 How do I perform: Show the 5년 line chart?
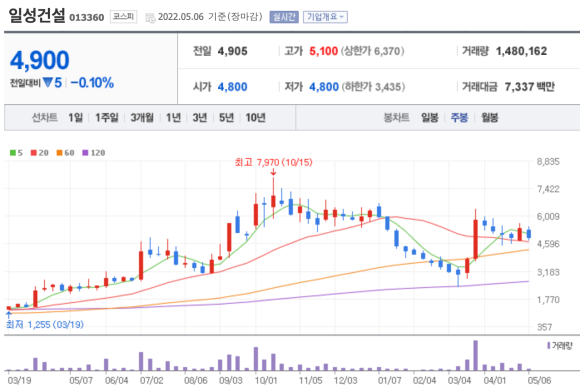click(226, 118)
